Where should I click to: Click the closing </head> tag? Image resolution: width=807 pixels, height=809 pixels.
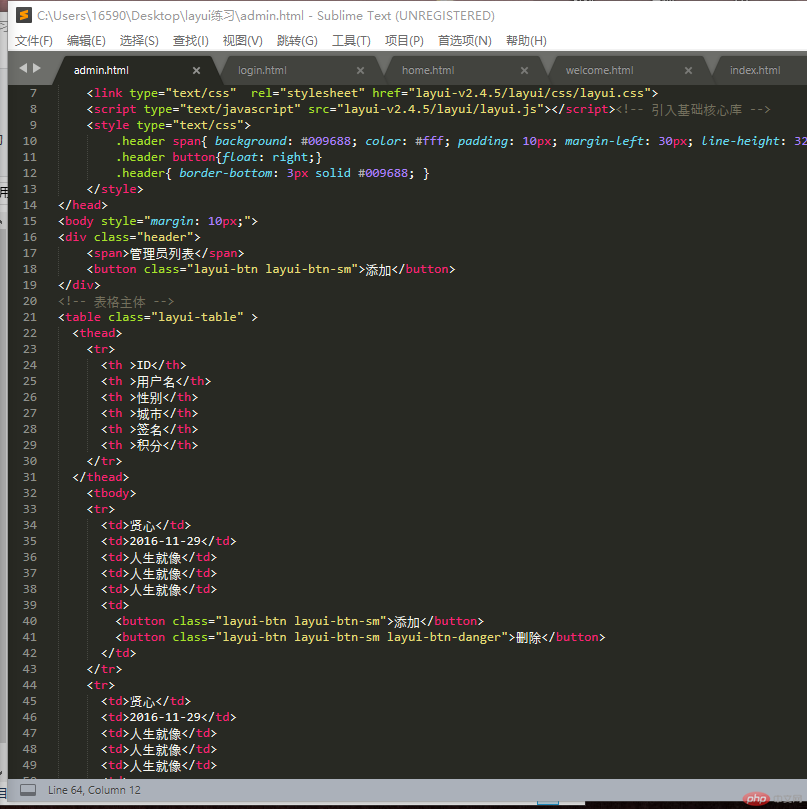83,205
